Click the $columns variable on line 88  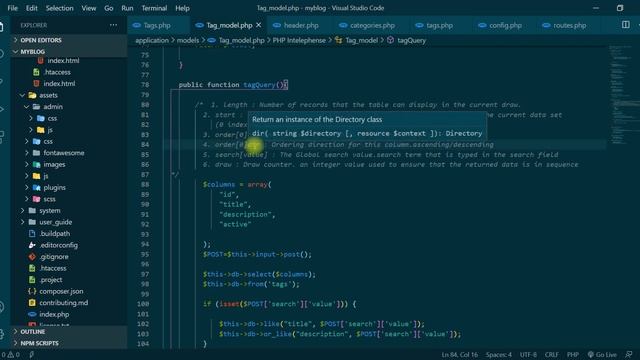click(219, 184)
